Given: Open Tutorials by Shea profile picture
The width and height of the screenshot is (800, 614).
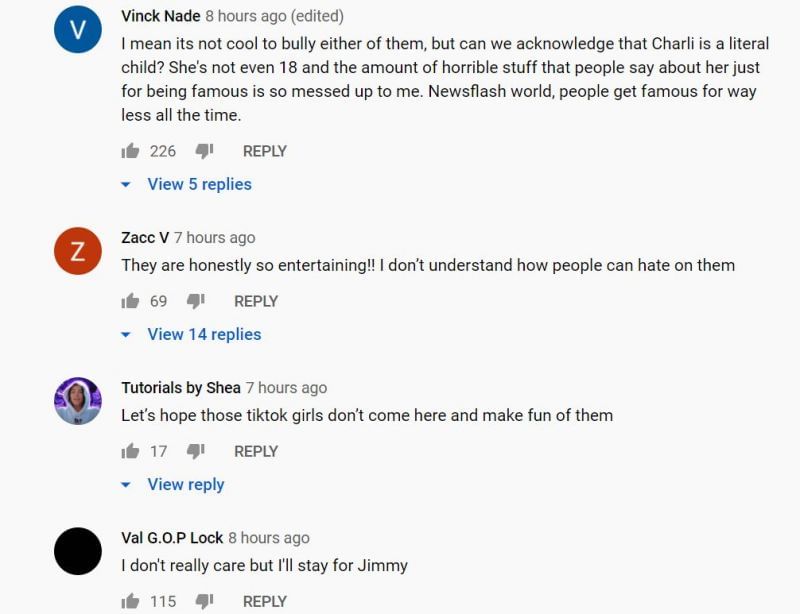Looking at the screenshot, I should [x=78, y=401].
